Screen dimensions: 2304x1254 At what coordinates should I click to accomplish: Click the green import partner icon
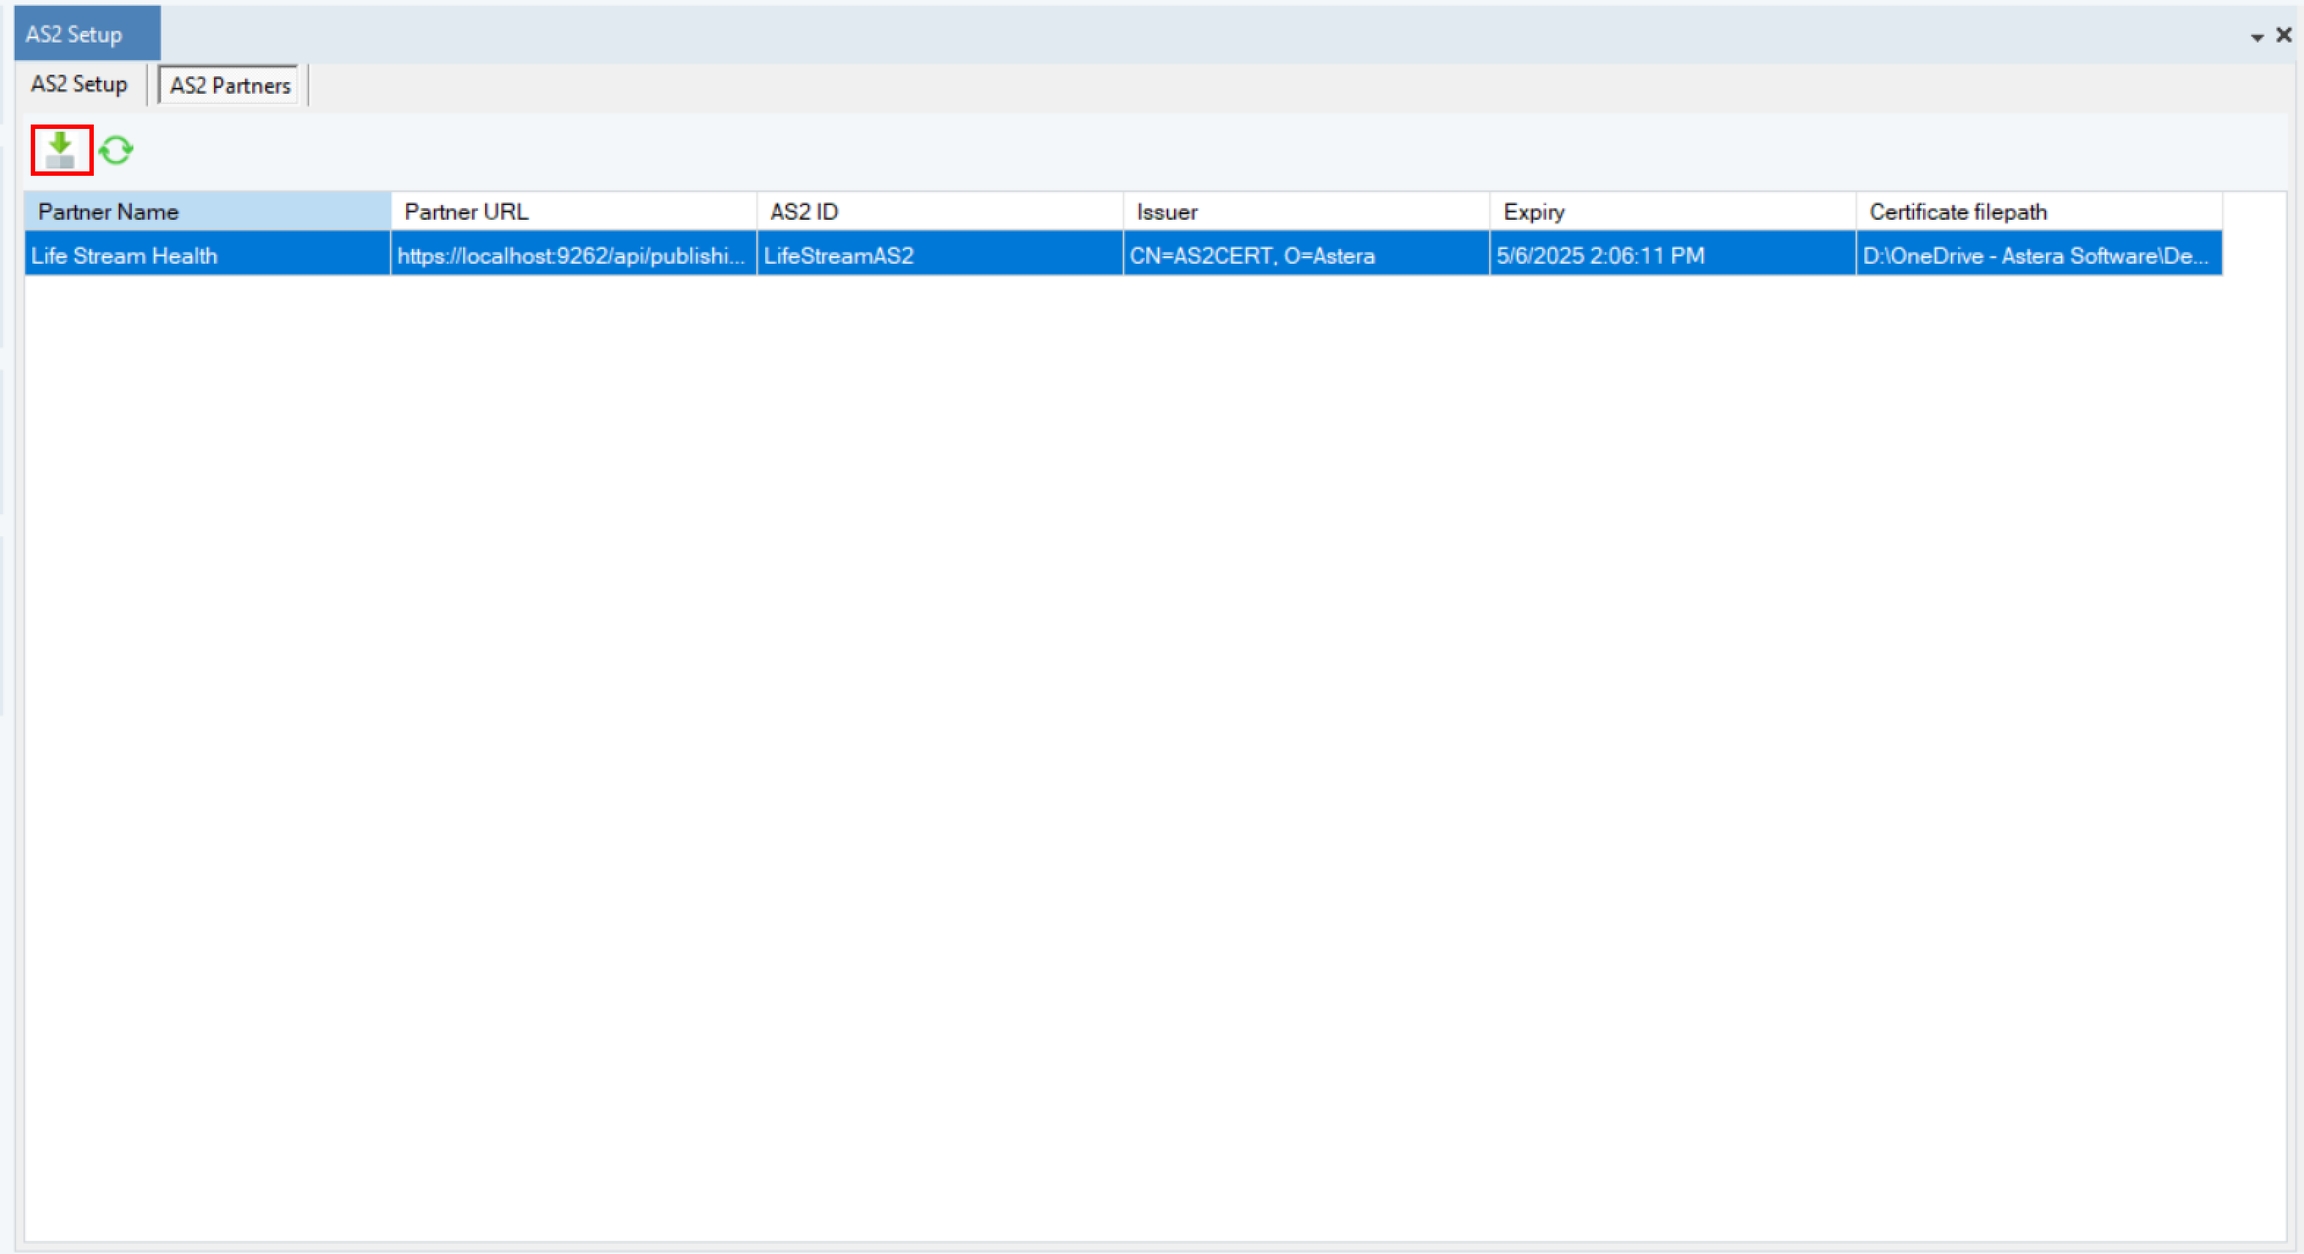(x=61, y=150)
